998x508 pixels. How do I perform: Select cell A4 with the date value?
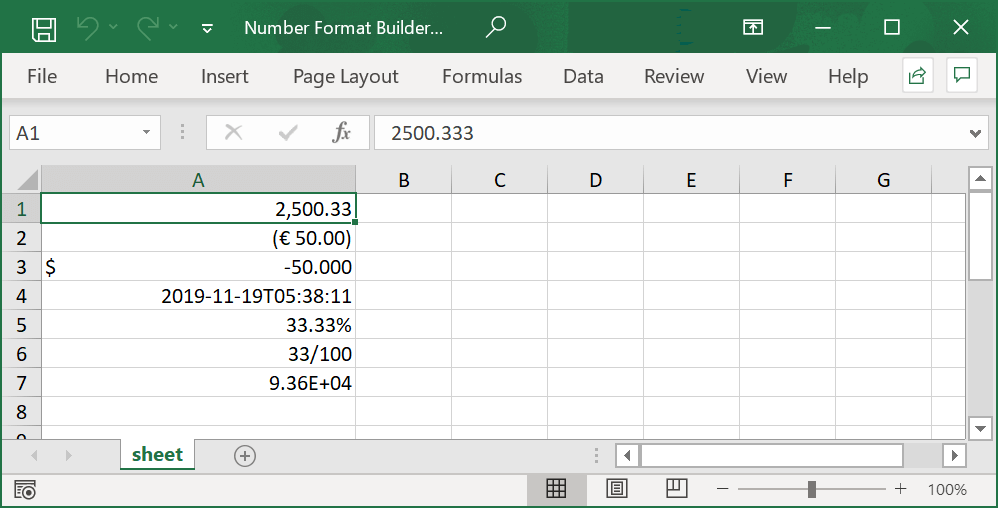(x=198, y=296)
